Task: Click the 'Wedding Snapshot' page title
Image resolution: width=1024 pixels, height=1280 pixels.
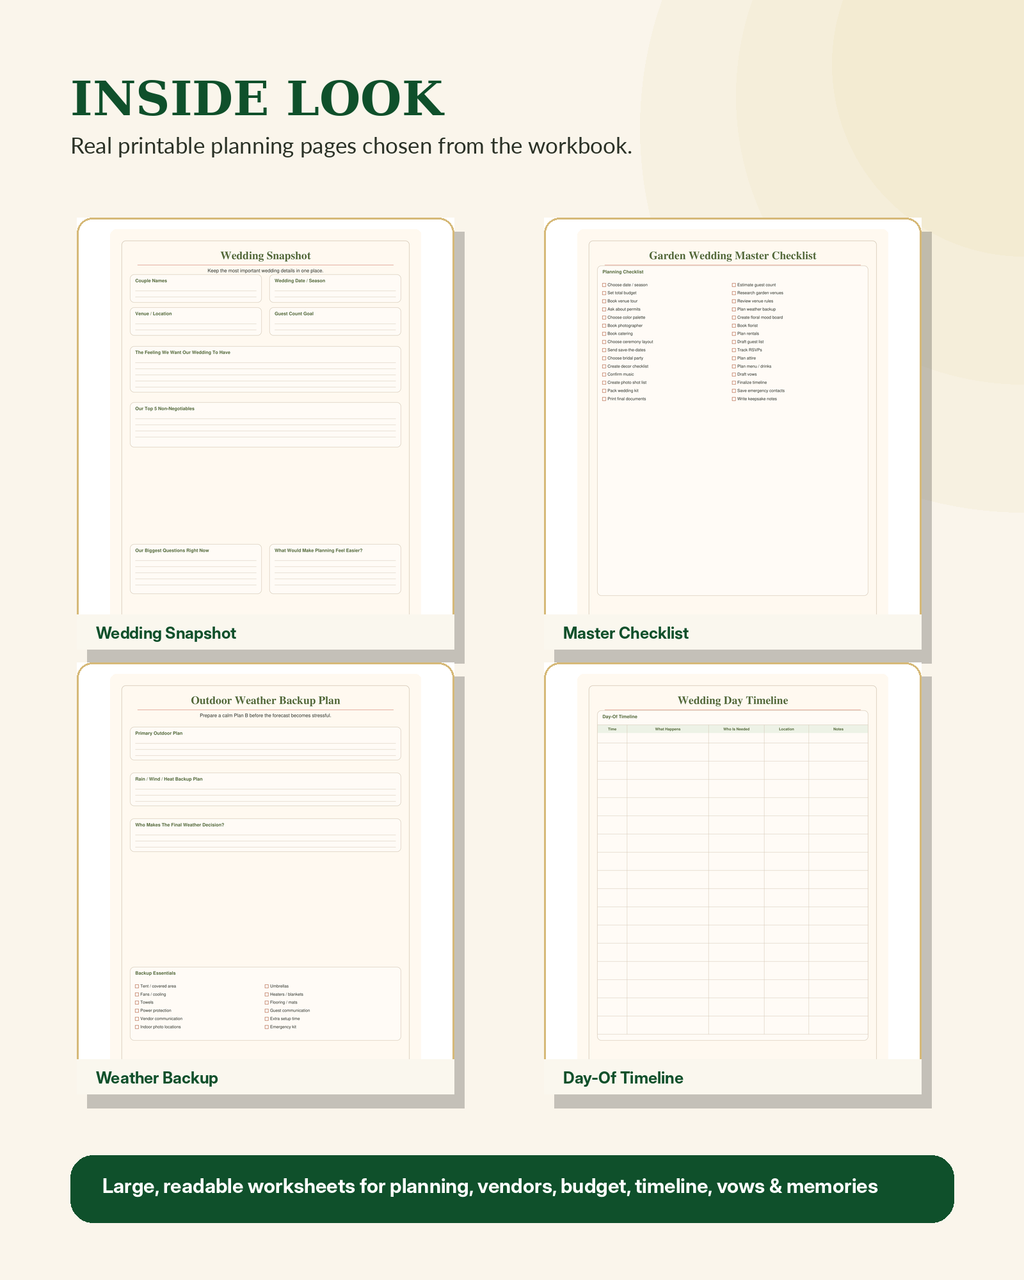Action: pyautogui.click(x=265, y=256)
